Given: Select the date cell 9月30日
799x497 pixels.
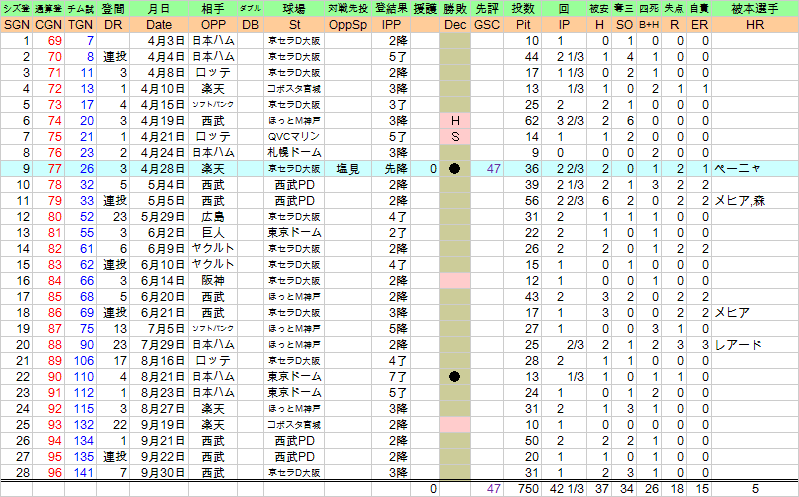Looking at the screenshot, I should tap(161, 473).
